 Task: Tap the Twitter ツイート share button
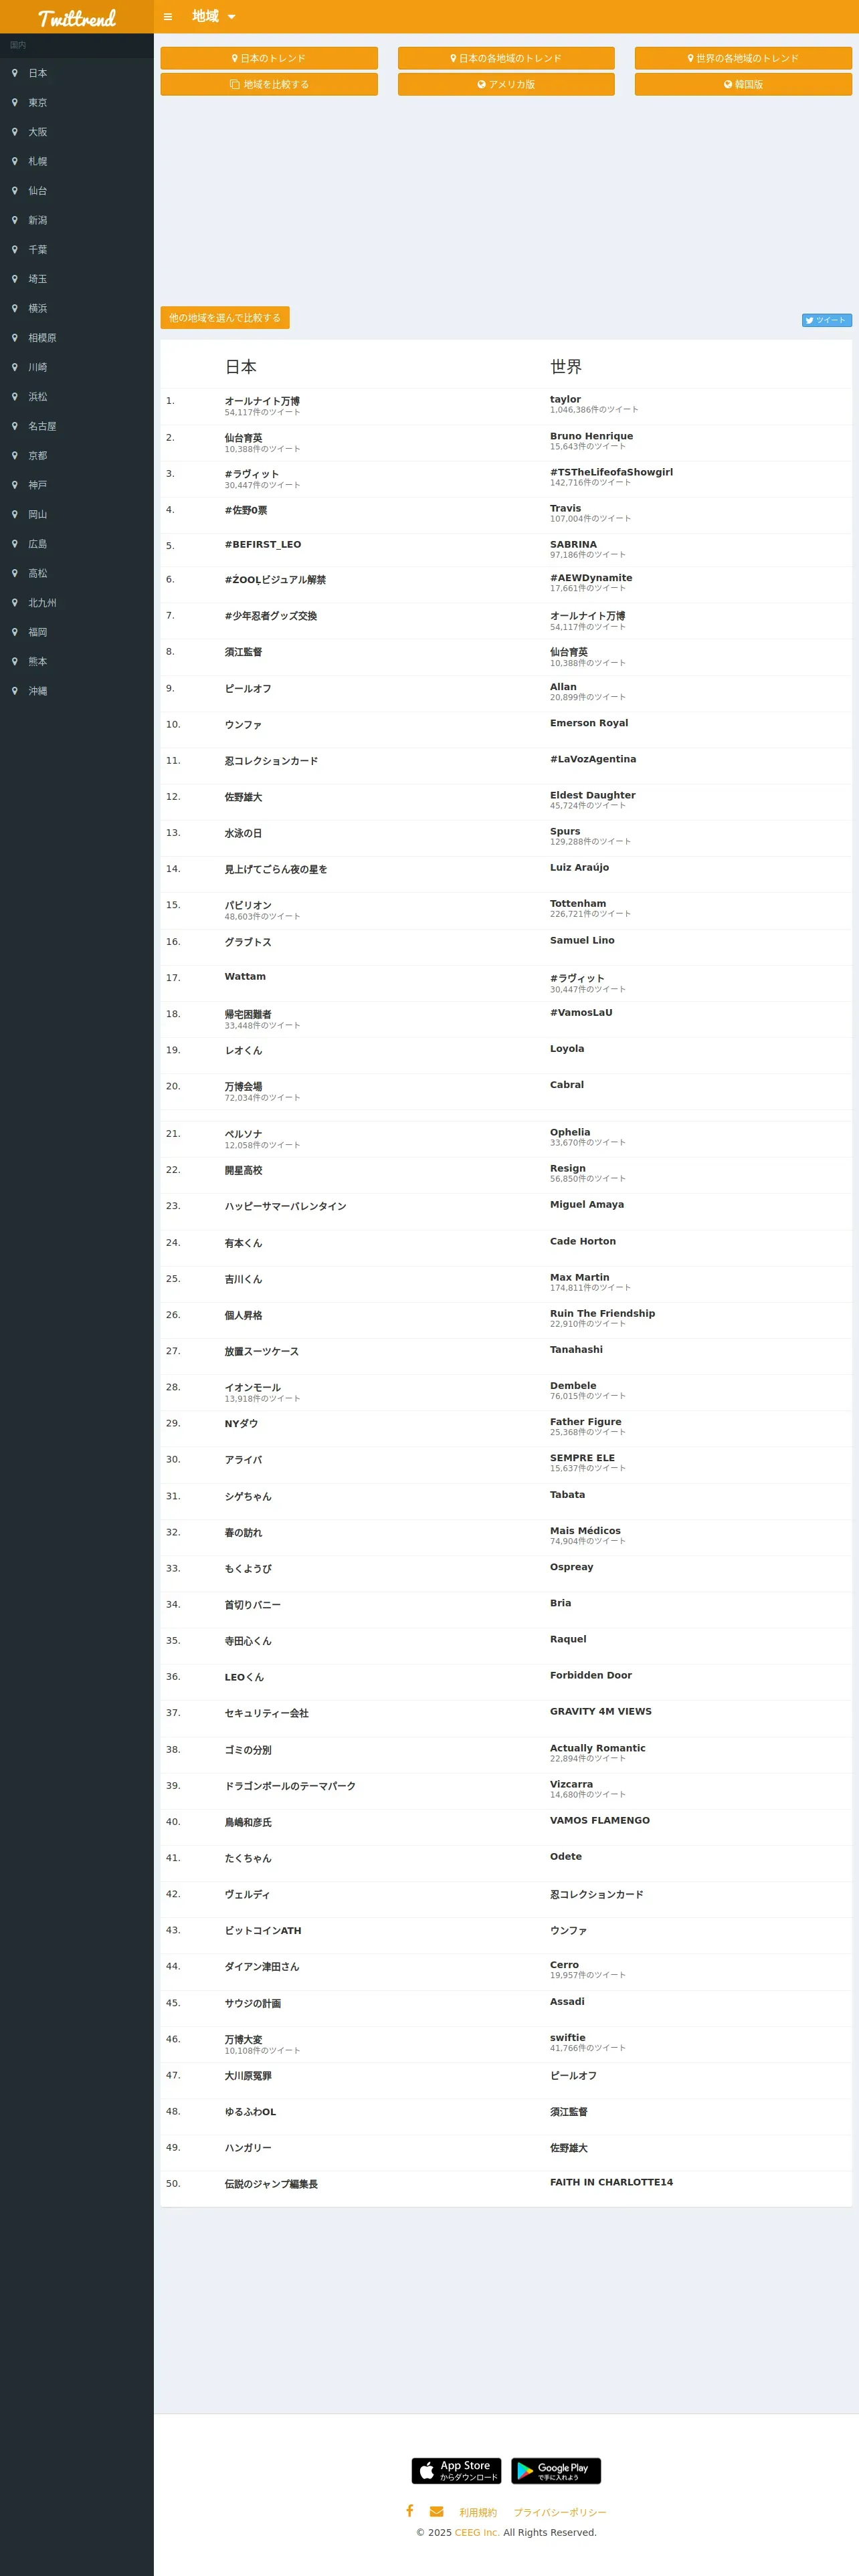pyautogui.click(x=826, y=320)
